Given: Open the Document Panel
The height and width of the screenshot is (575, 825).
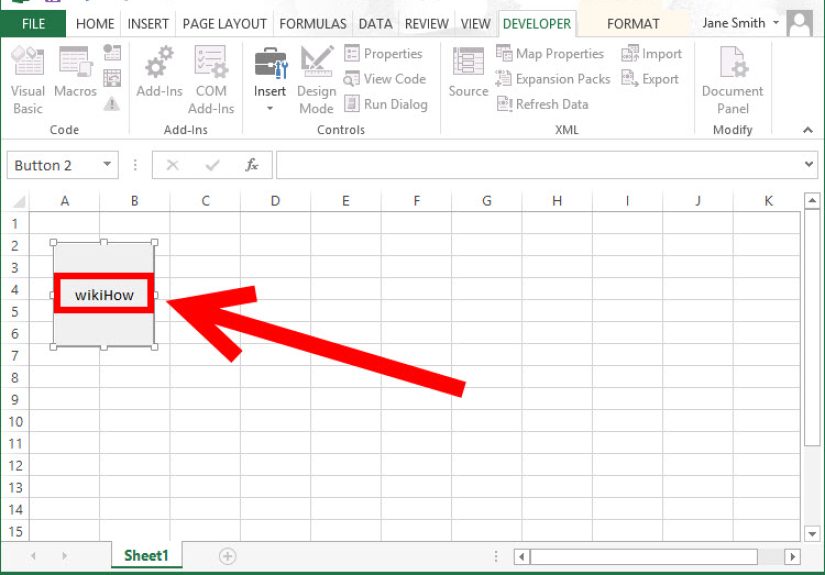Looking at the screenshot, I should pyautogui.click(x=732, y=80).
